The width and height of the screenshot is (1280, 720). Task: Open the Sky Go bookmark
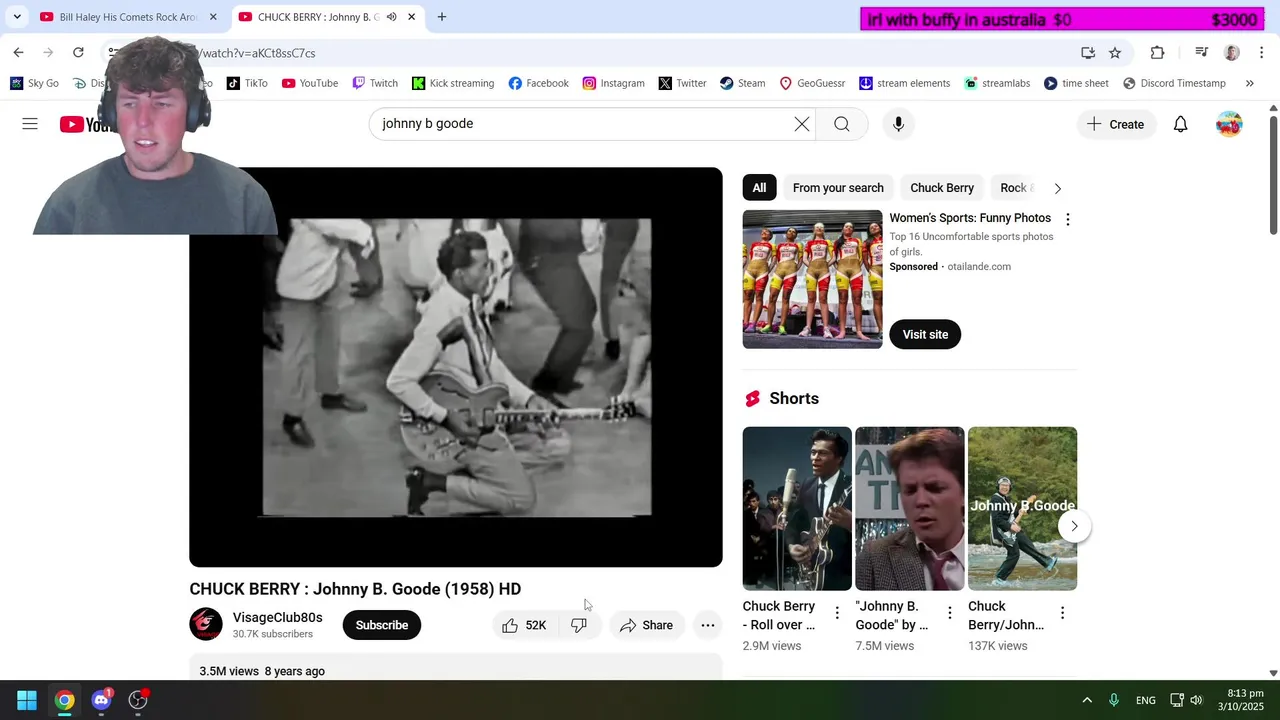35,83
